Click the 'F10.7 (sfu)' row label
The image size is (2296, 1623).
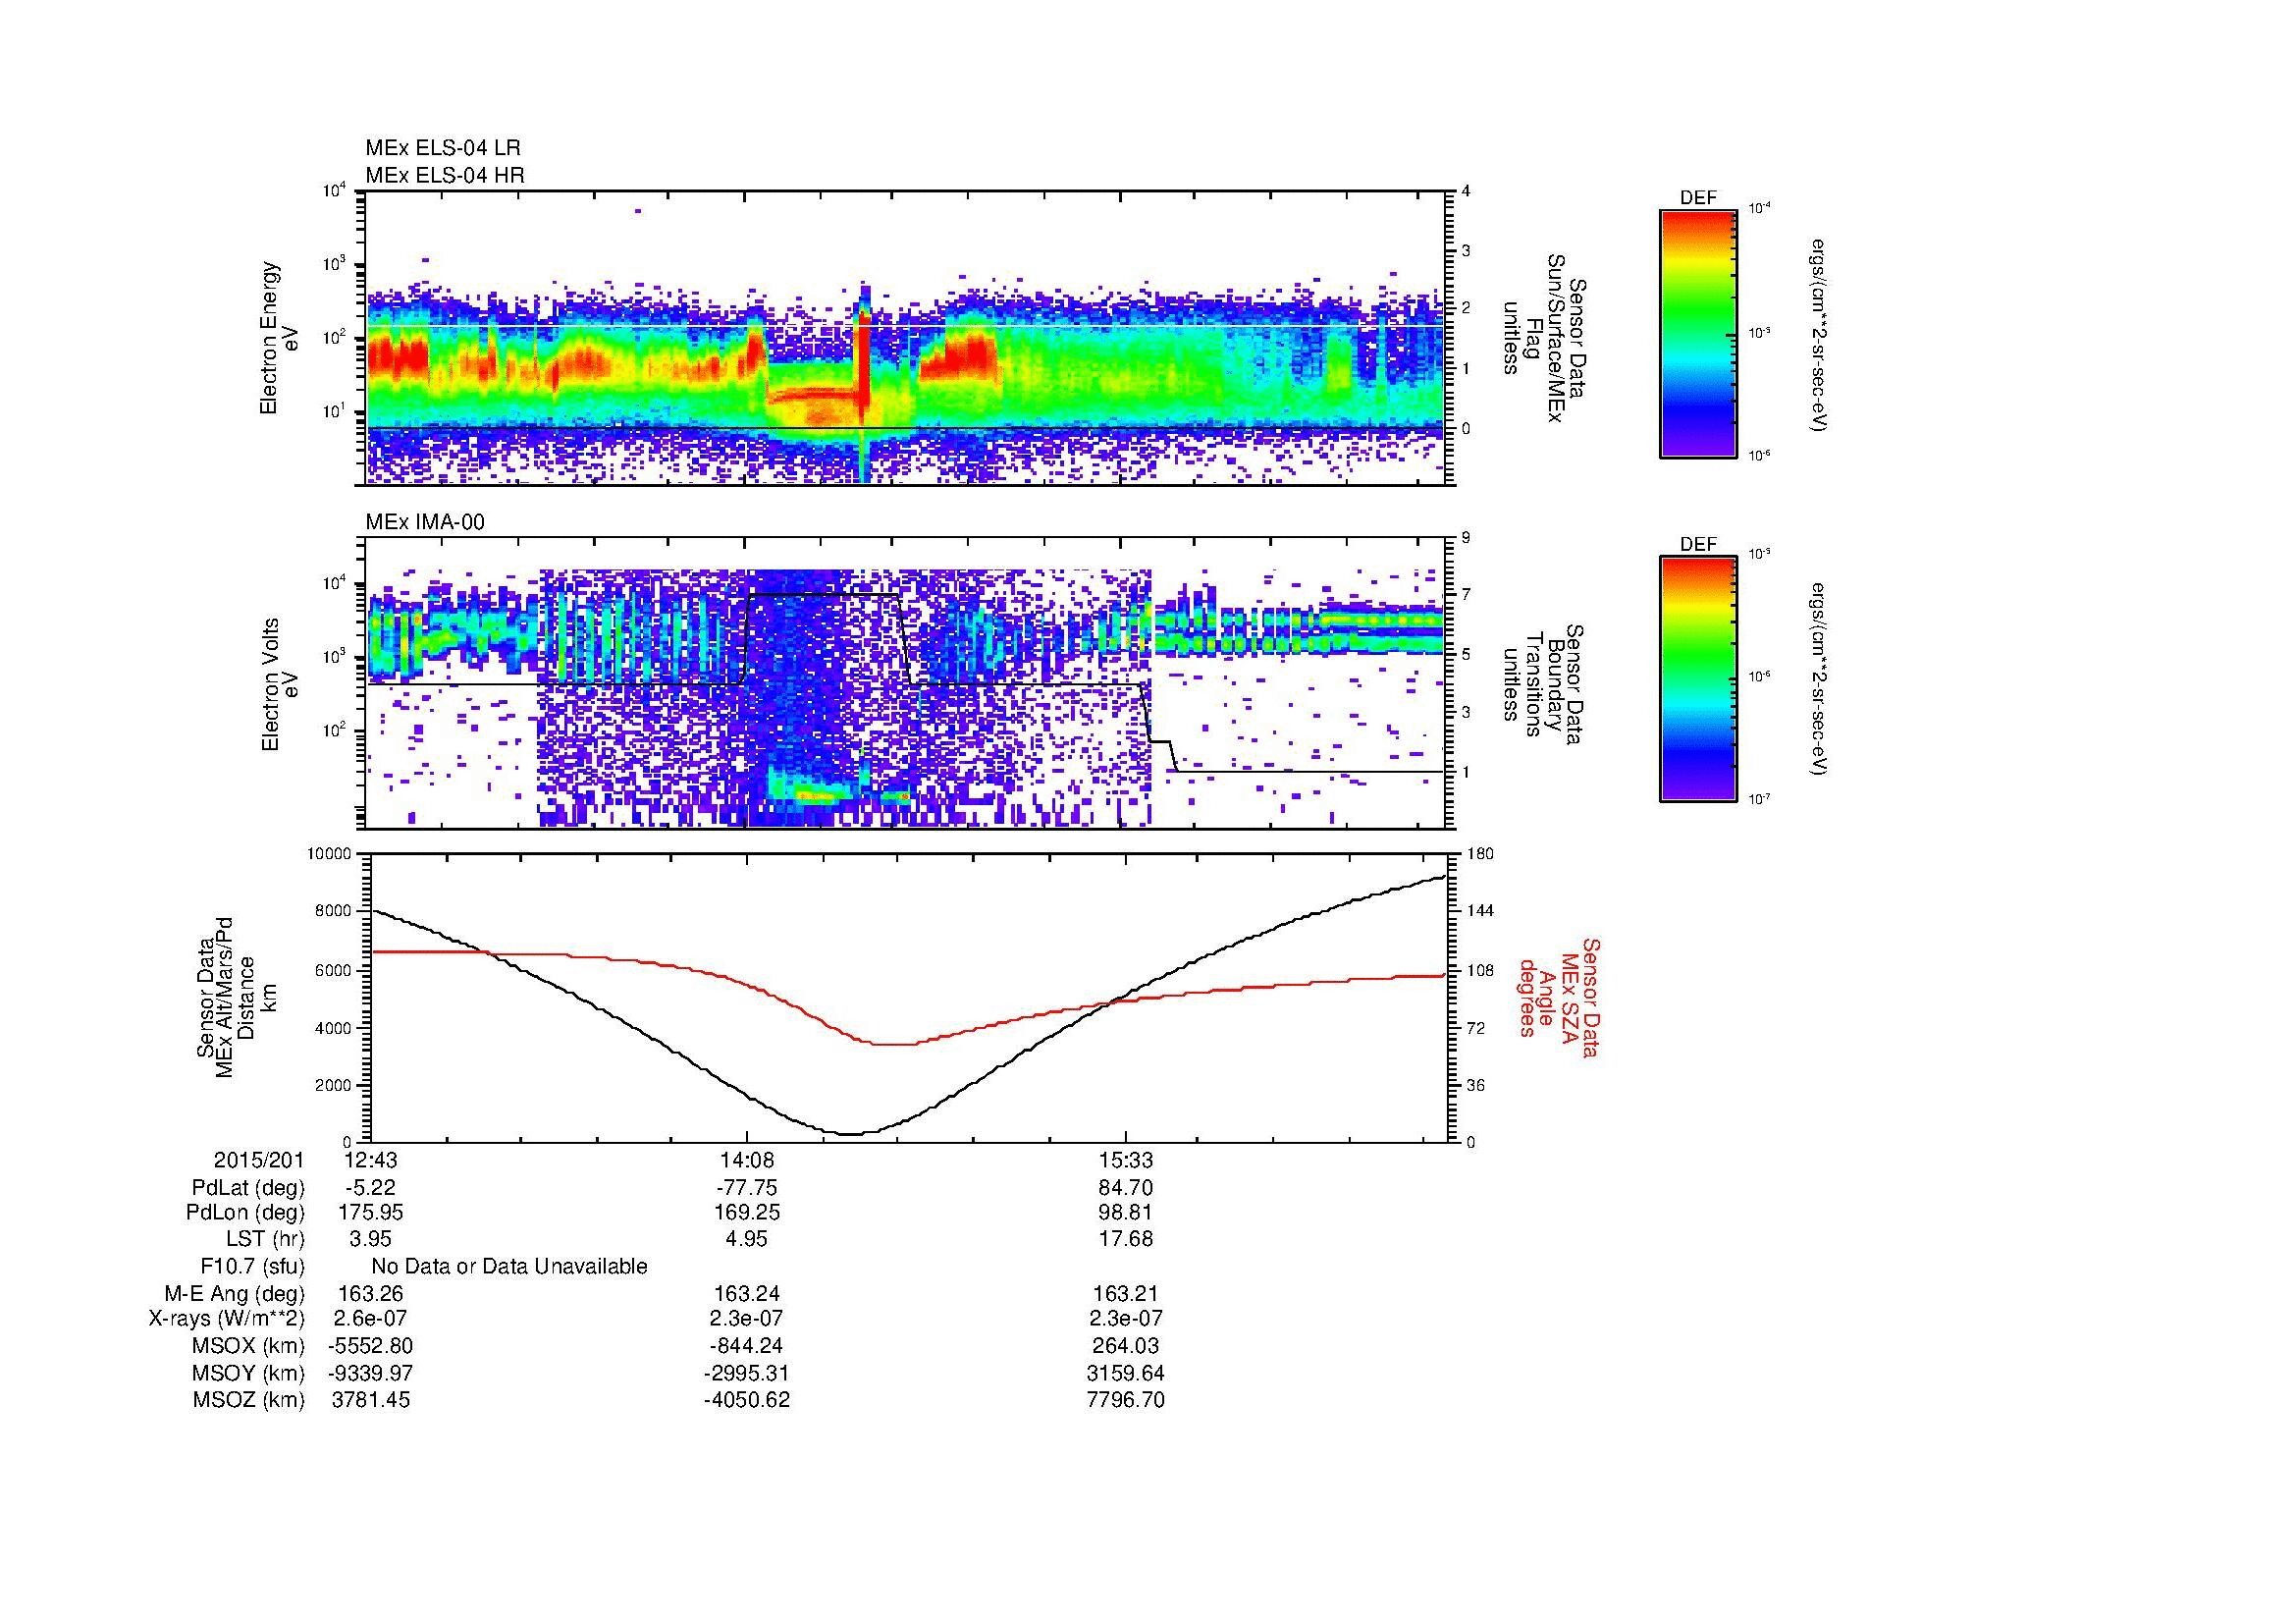(252, 1267)
